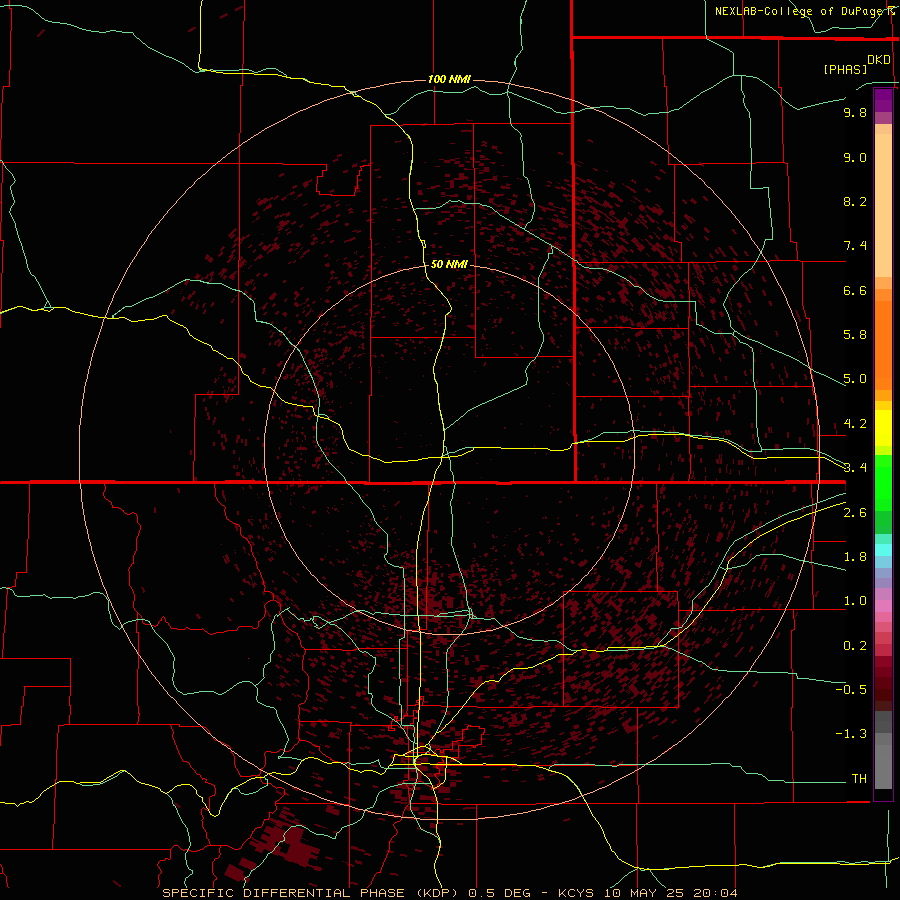Click the 2.6 scale value
Screen dimensions: 900x900
coord(855,513)
